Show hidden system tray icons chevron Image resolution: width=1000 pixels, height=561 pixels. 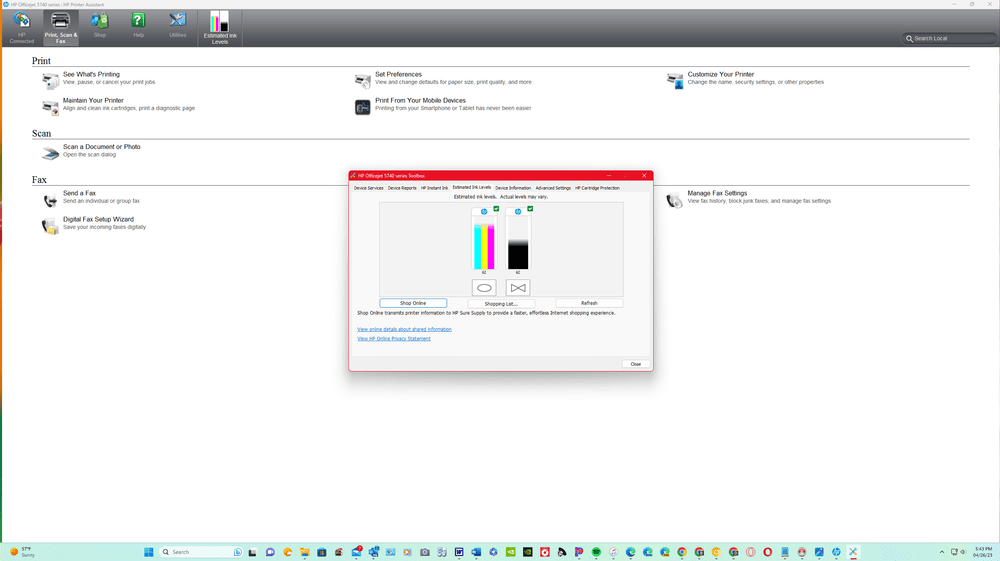coord(941,552)
